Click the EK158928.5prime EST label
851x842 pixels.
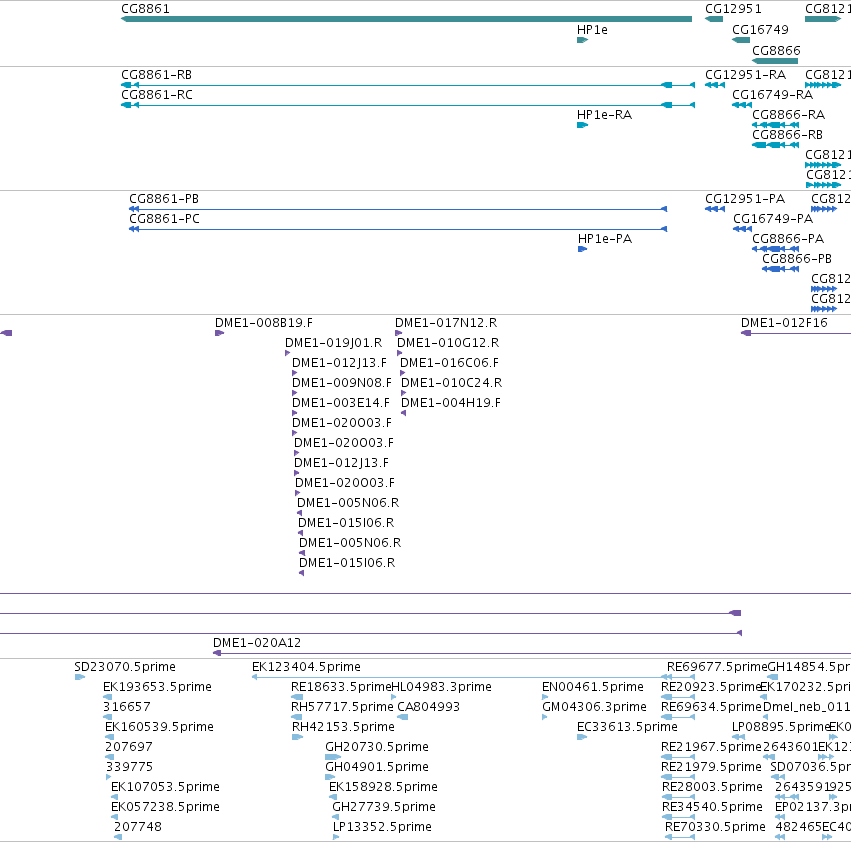[384, 787]
